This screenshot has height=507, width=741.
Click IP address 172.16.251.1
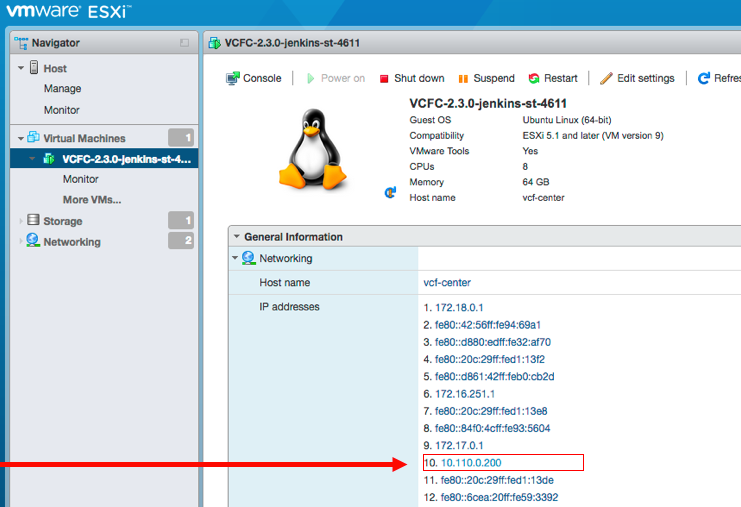click(x=465, y=394)
